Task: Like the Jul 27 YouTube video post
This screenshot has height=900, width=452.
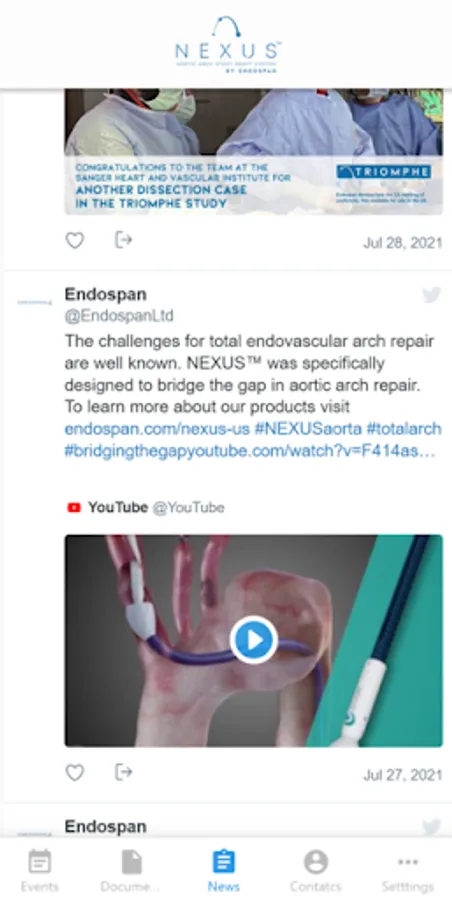Action: pos(75,773)
